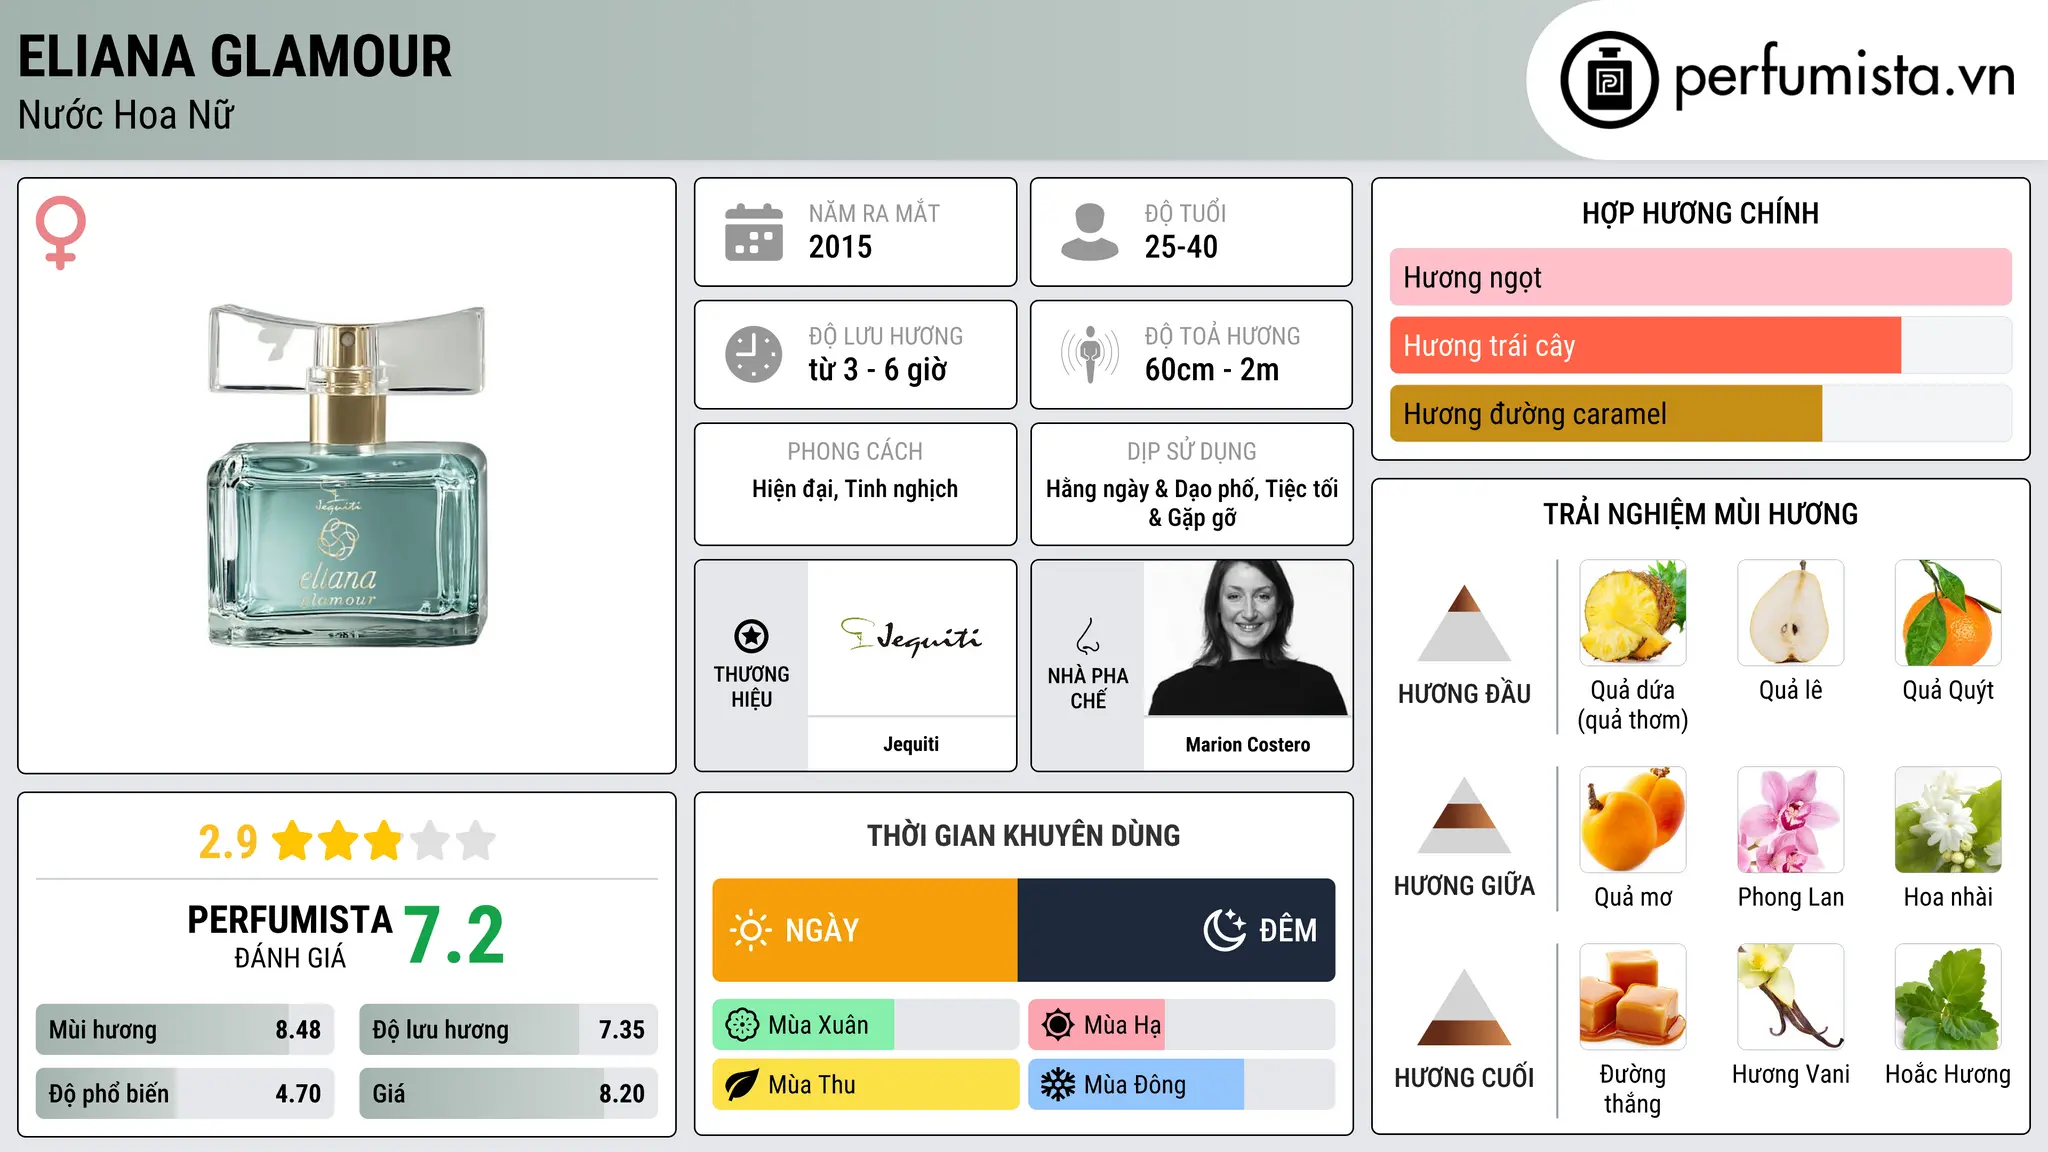Image resolution: width=2048 pixels, height=1152 pixels.
Task: Click the Marion Costero portrait photo
Action: [x=1247, y=638]
